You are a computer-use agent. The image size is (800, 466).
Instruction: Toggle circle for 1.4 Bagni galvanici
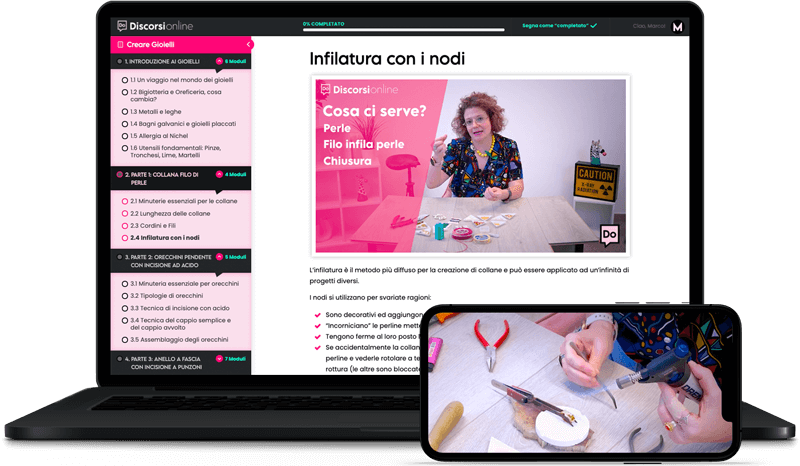pos(124,124)
